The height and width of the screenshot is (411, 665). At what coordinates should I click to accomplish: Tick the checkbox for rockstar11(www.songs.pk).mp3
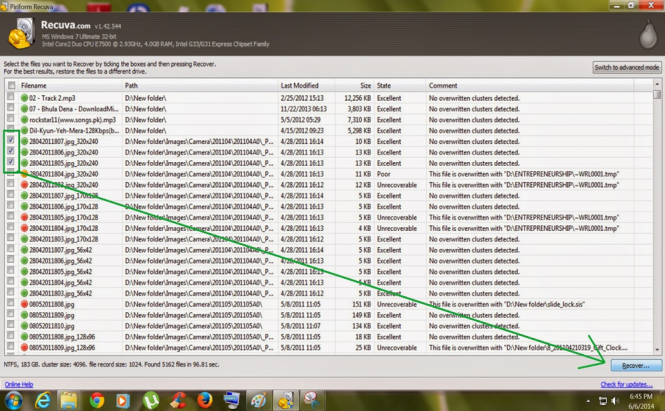[x=11, y=118]
